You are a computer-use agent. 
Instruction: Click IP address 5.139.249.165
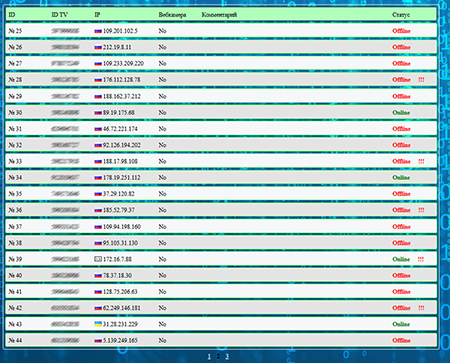coord(120,340)
